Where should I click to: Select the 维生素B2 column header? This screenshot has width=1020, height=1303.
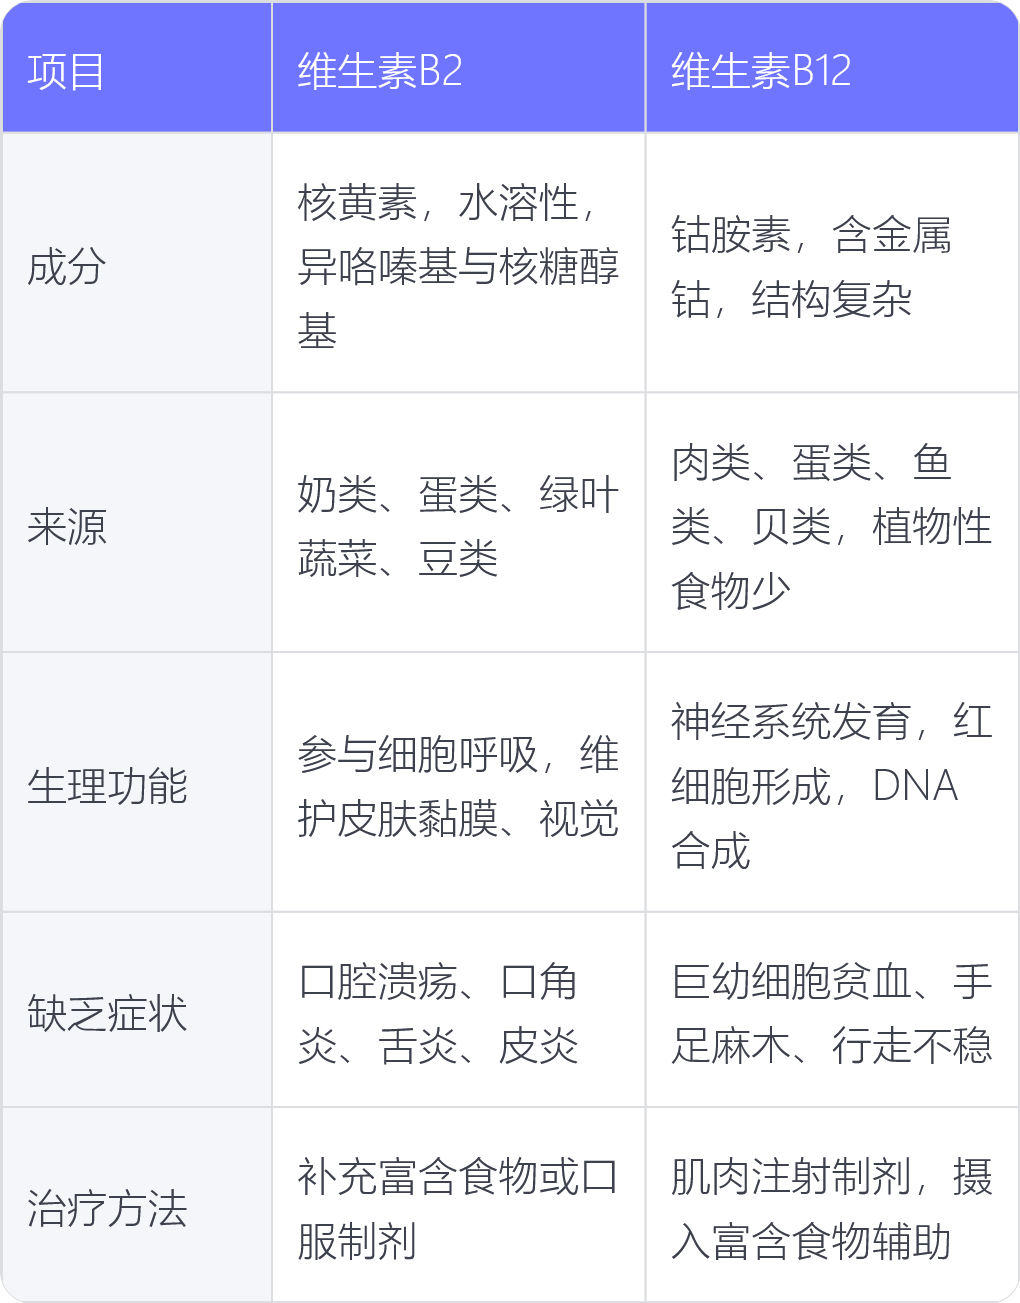[459, 68]
